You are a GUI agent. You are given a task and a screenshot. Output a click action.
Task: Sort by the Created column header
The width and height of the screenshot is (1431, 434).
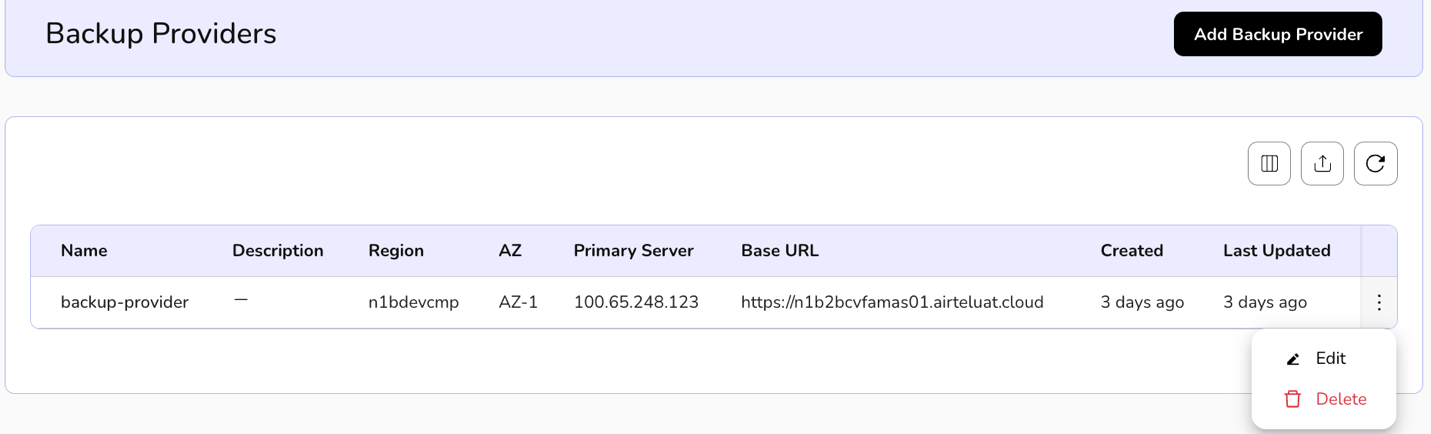(x=1131, y=251)
